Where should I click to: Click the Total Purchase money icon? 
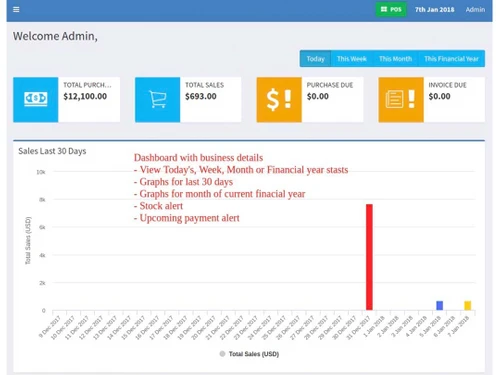point(36,99)
